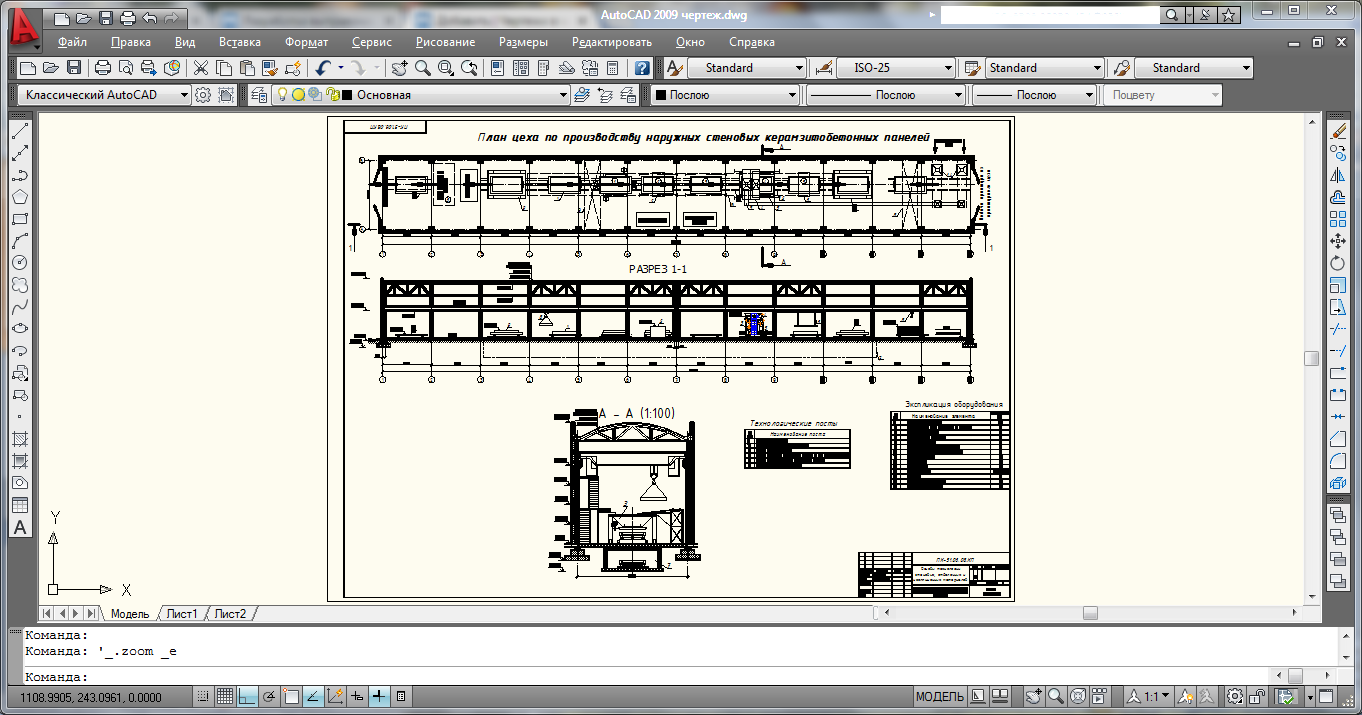Open the Standard text style dropdown
This screenshot has width=1362, height=715.
pyautogui.click(x=747, y=68)
